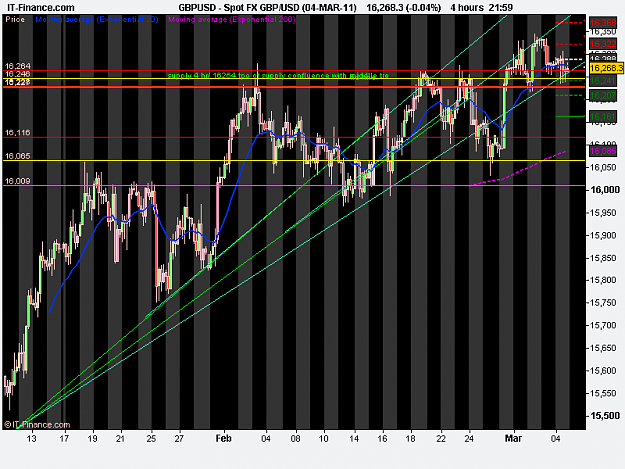Select the red 16,368 price tag
The image size is (625, 469).
pyautogui.click(x=603, y=23)
